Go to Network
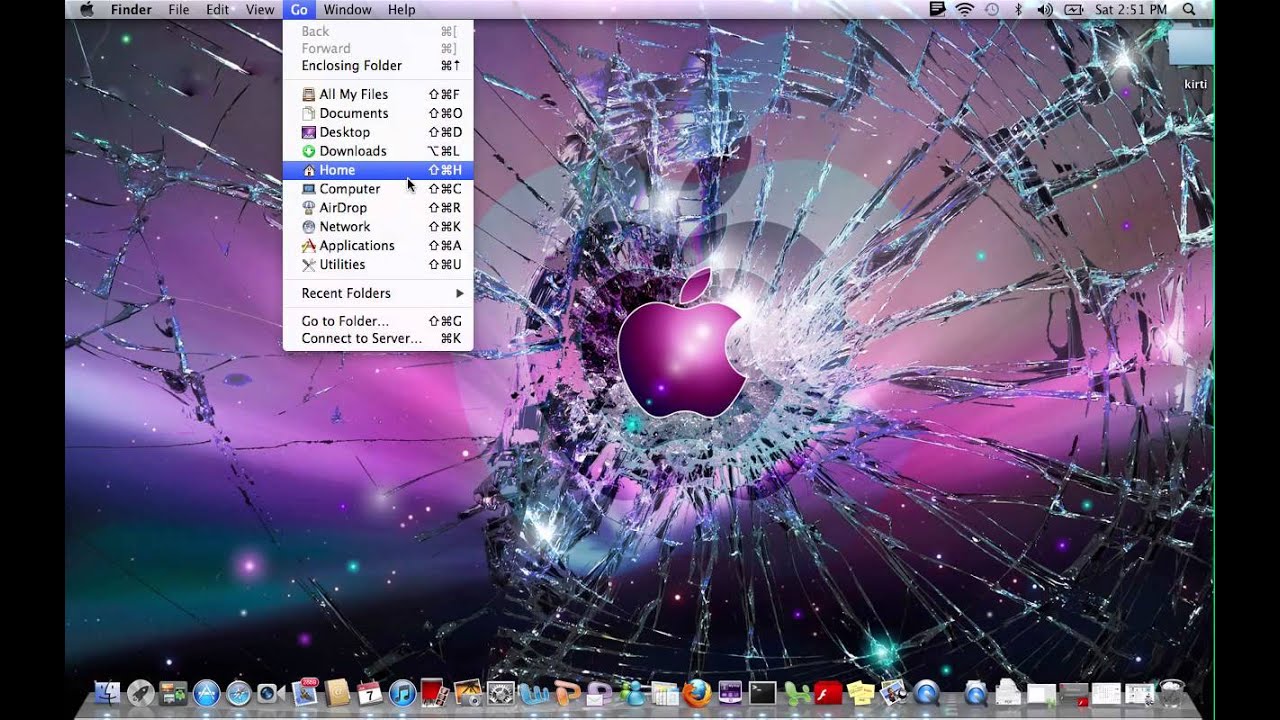 (378, 227)
